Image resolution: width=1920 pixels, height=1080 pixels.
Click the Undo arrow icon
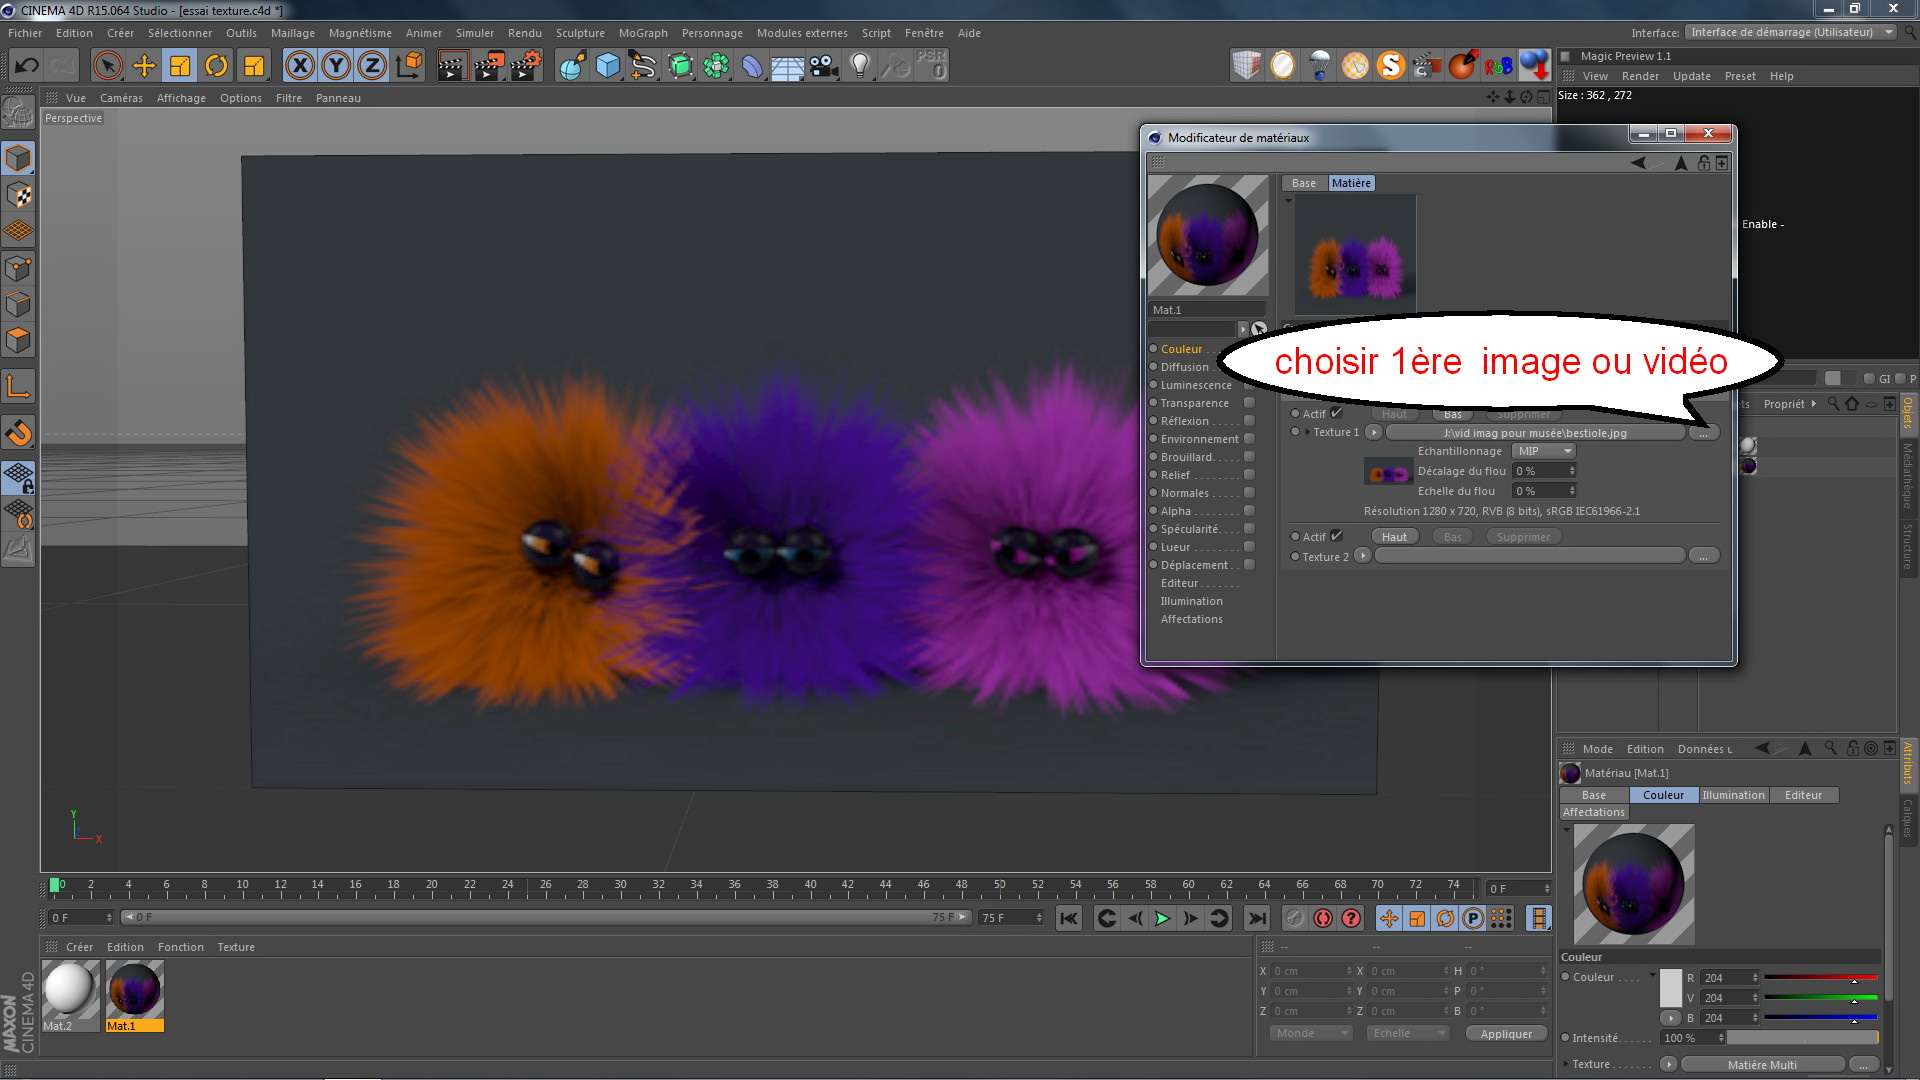point(26,66)
